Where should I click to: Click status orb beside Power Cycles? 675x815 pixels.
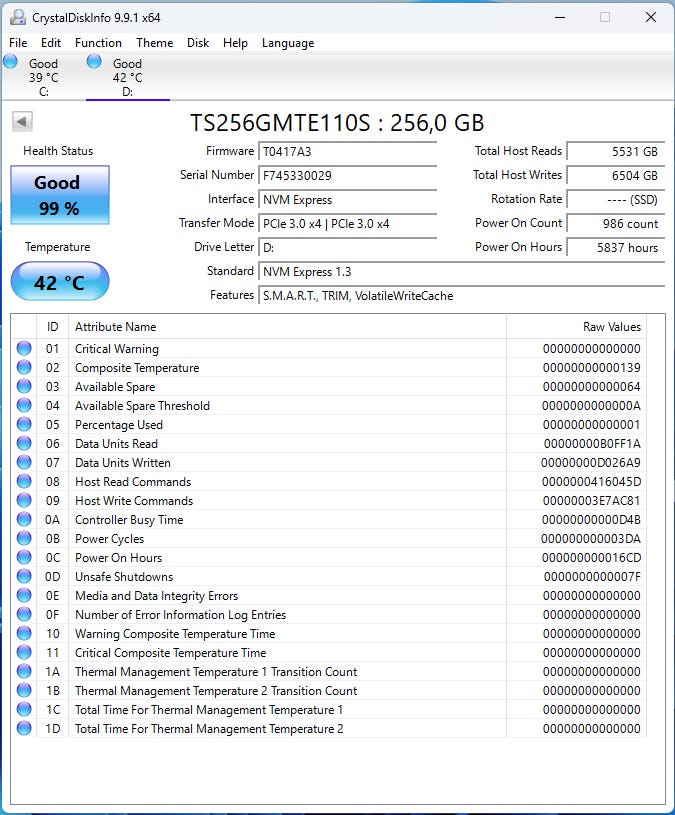pos(24,538)
